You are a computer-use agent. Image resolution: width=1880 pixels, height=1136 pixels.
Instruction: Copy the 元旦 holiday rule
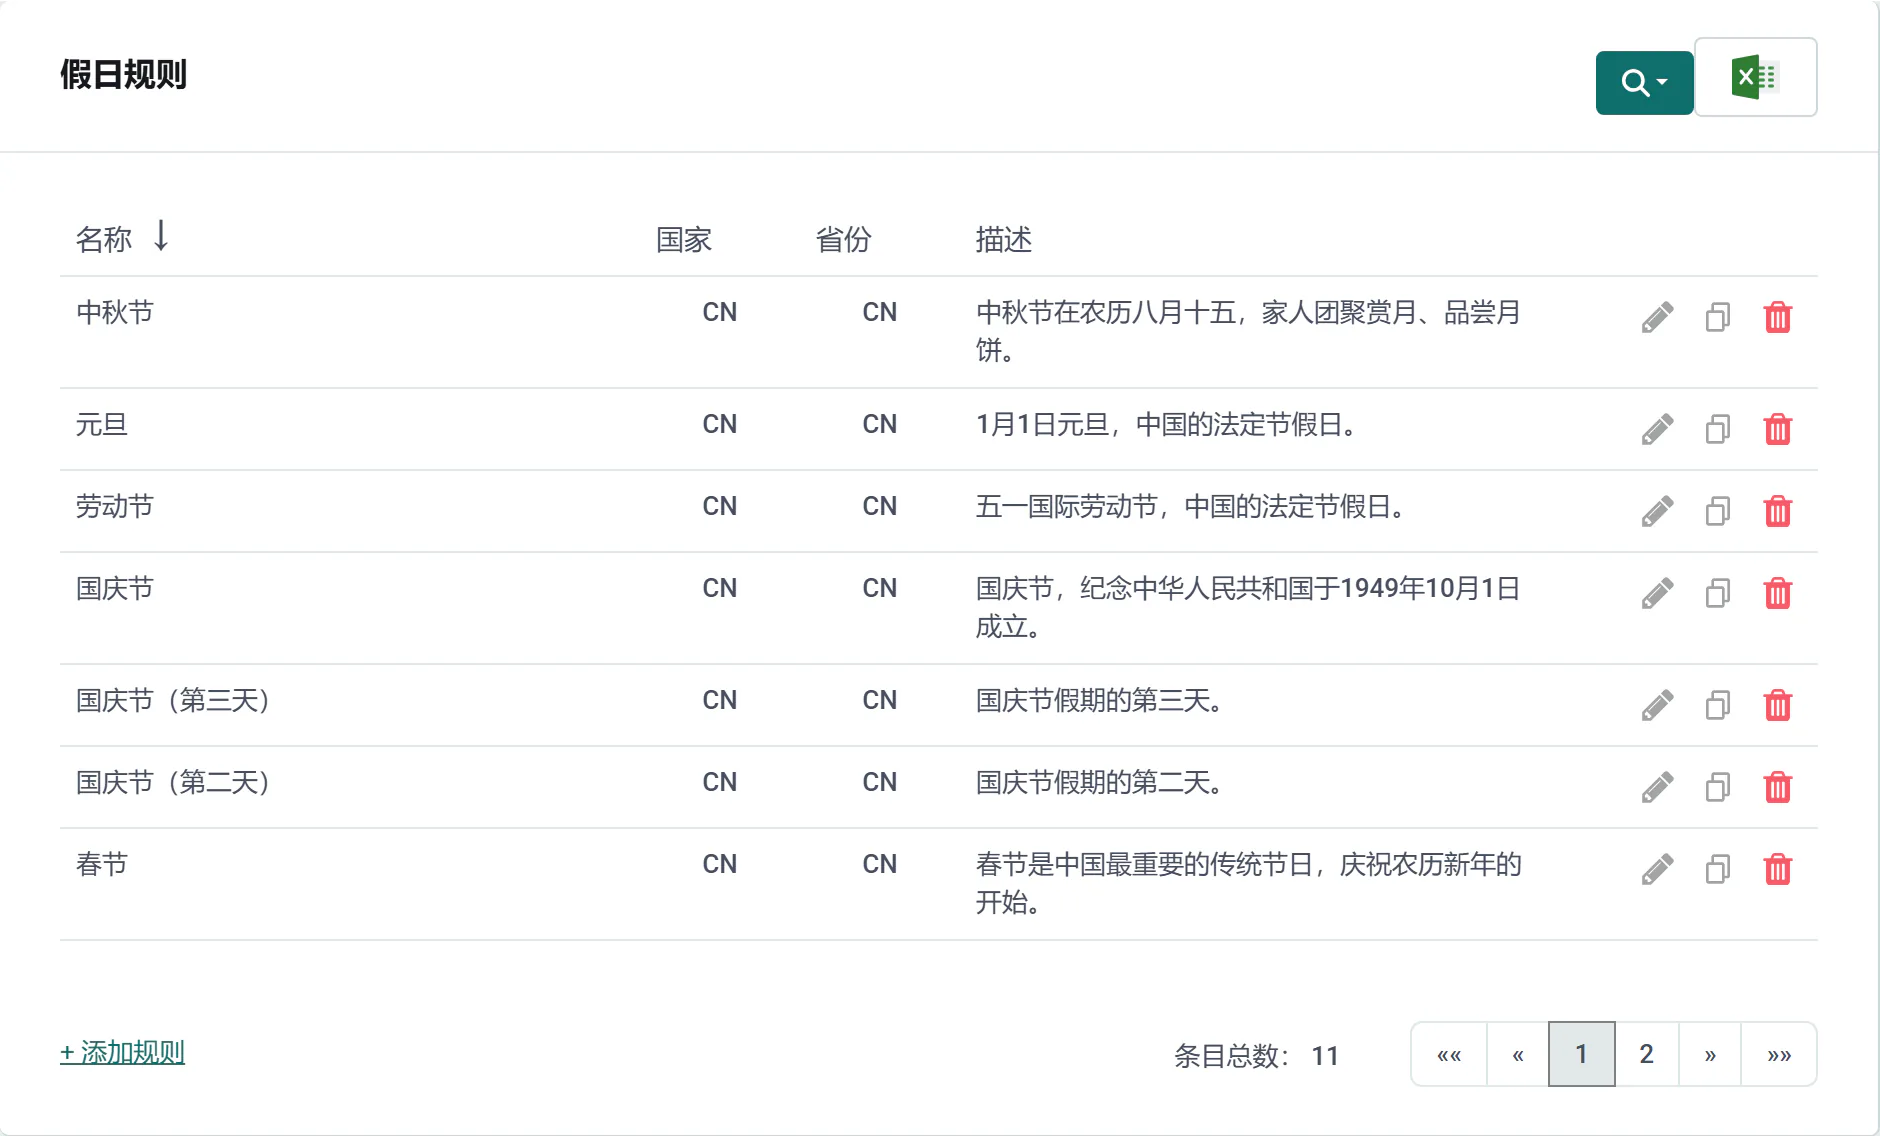tap(1718, 429)
